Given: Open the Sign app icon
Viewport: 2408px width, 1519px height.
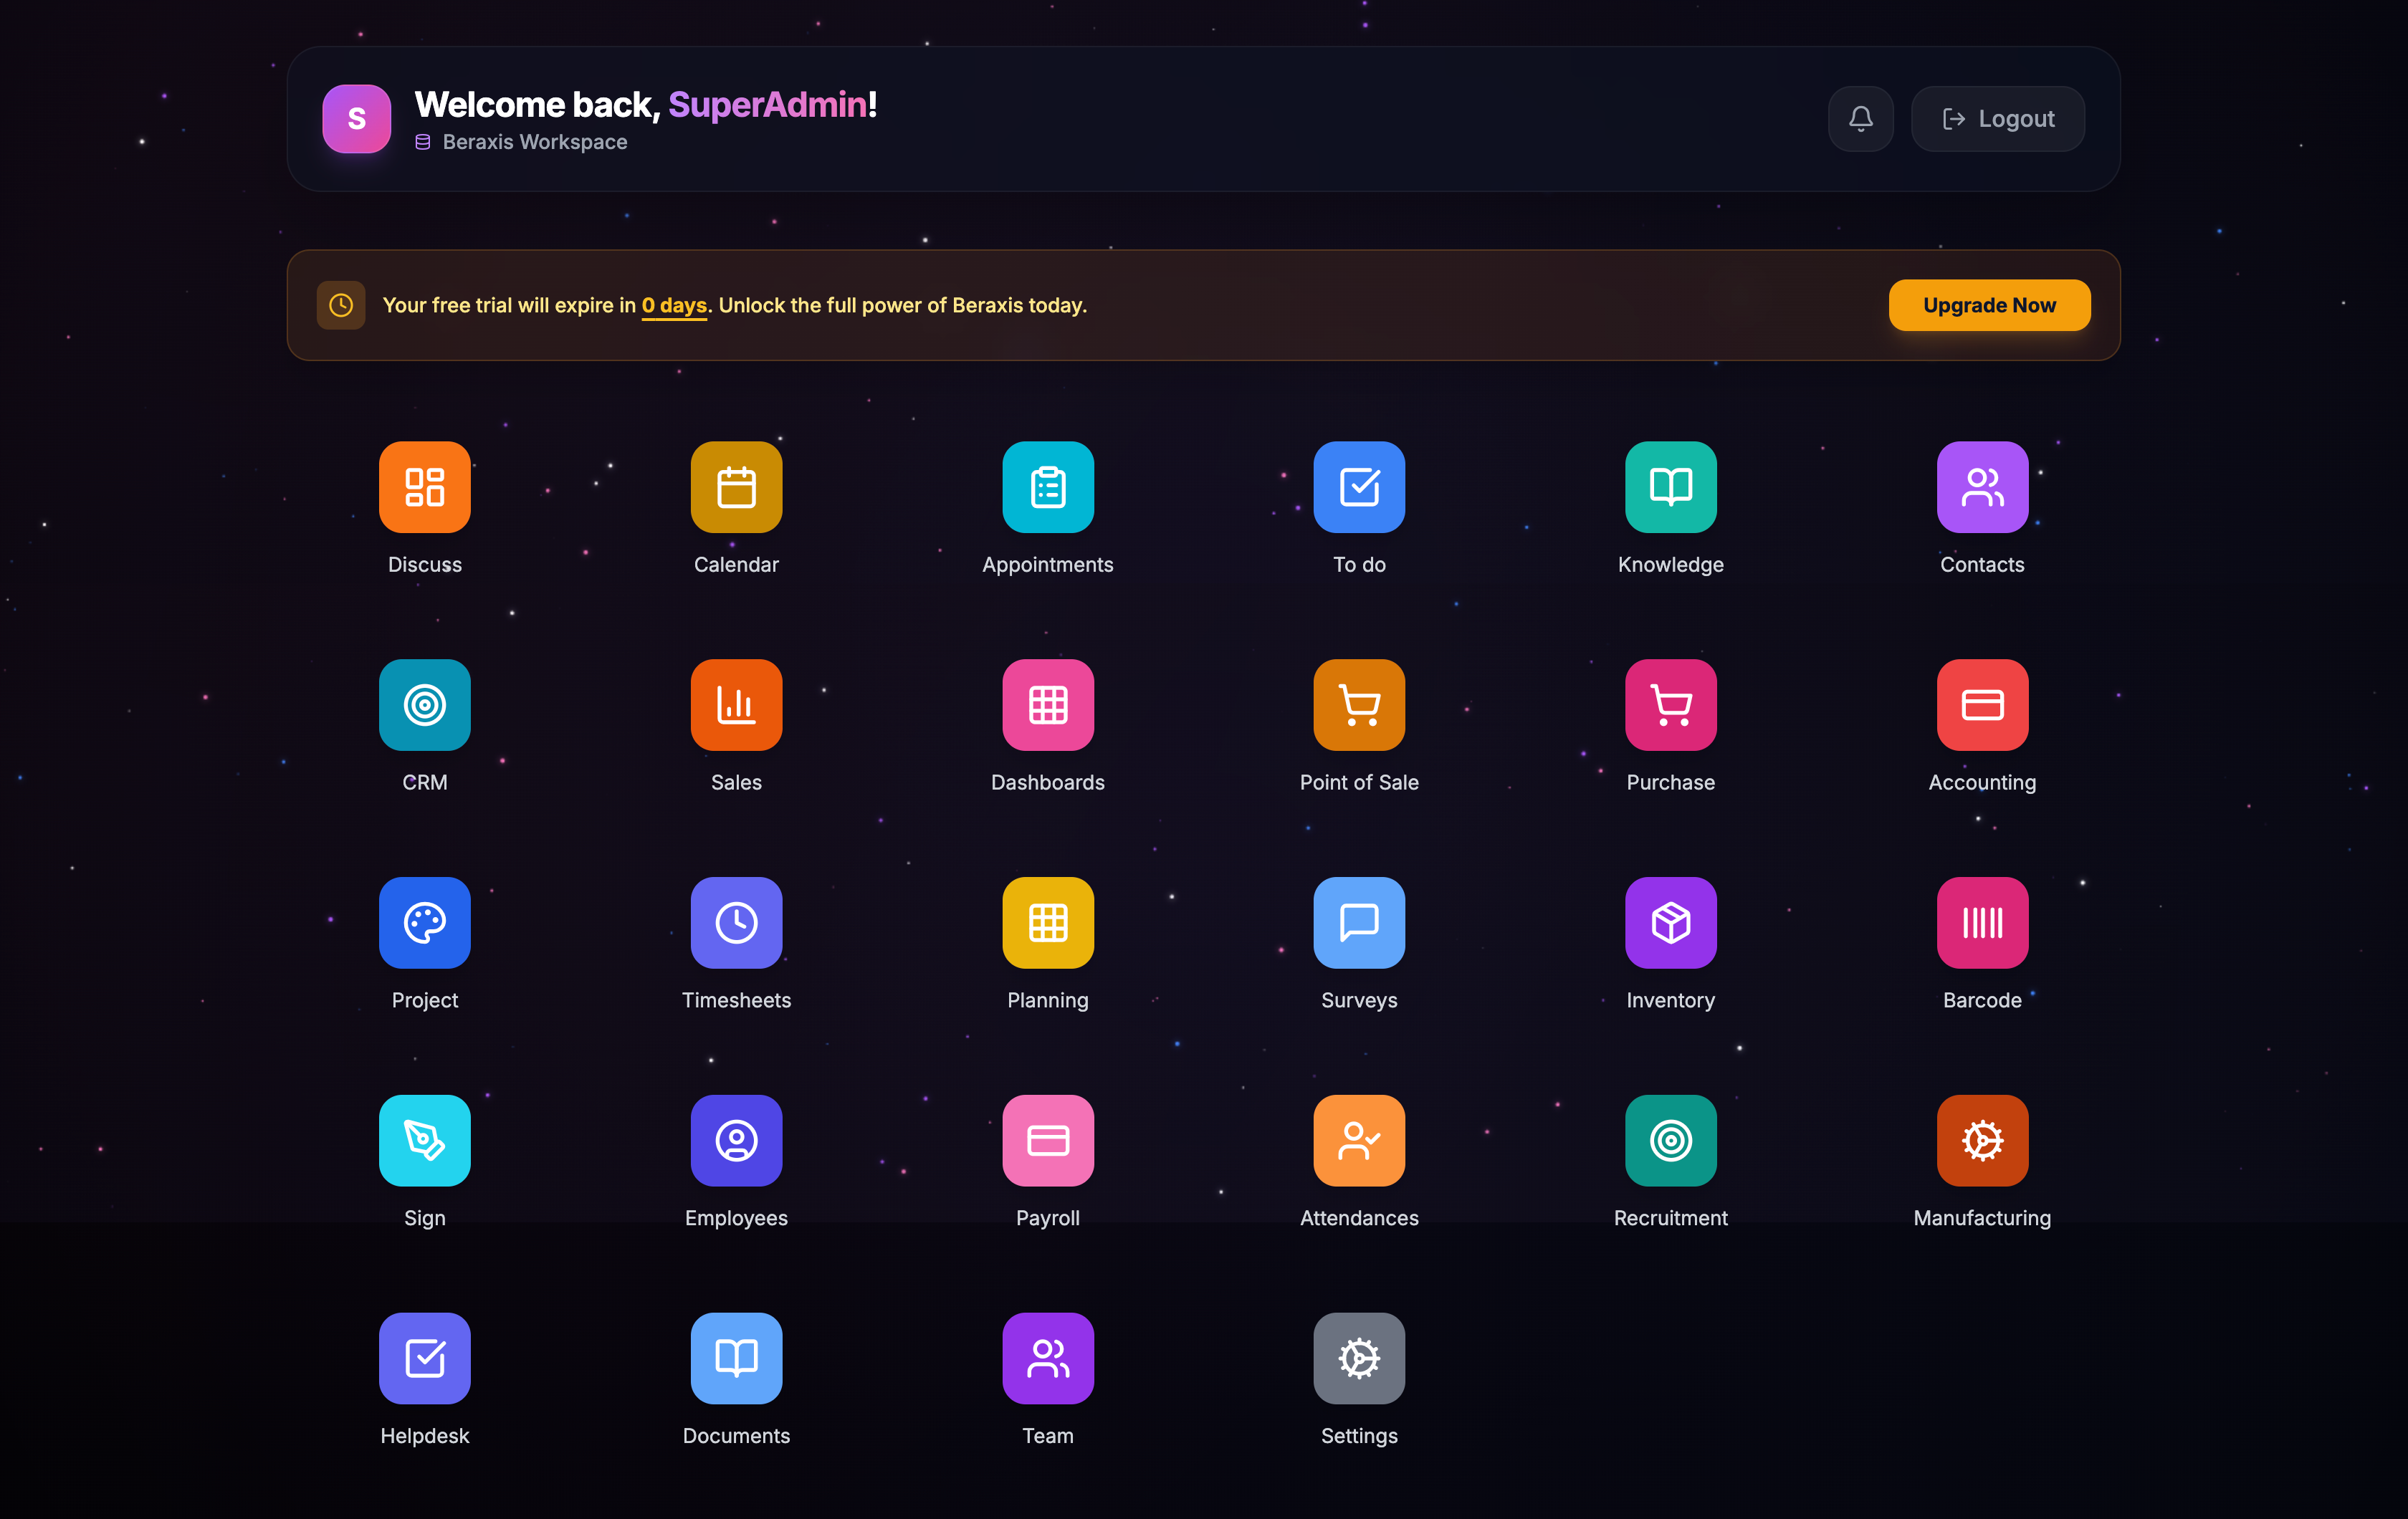Looking at the screenshot, I should pos(424,1141).
